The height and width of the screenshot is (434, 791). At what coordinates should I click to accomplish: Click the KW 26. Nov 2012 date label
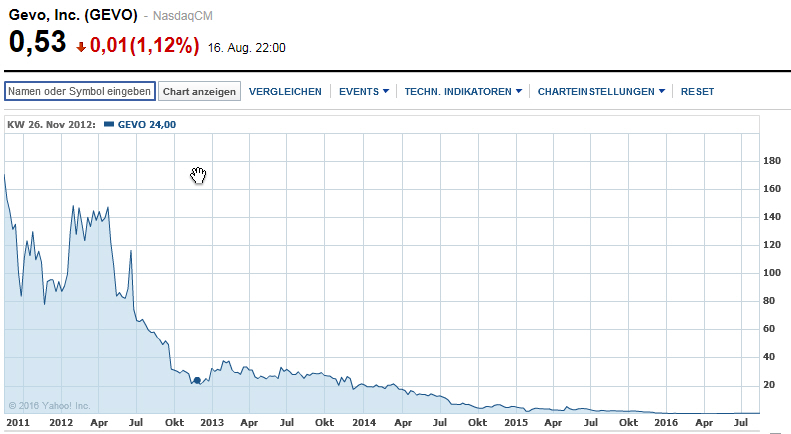[51, 125]
